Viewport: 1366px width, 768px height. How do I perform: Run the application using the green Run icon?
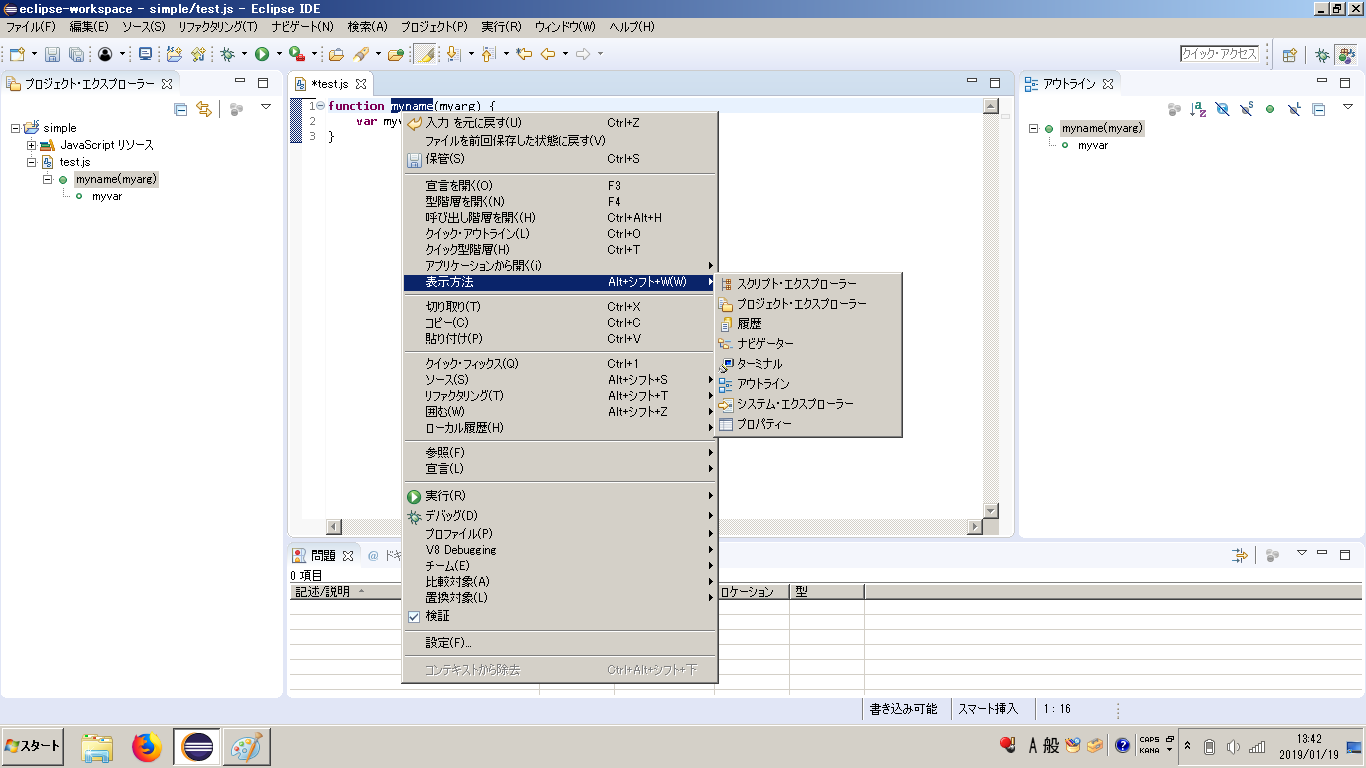tap(261, 55)
